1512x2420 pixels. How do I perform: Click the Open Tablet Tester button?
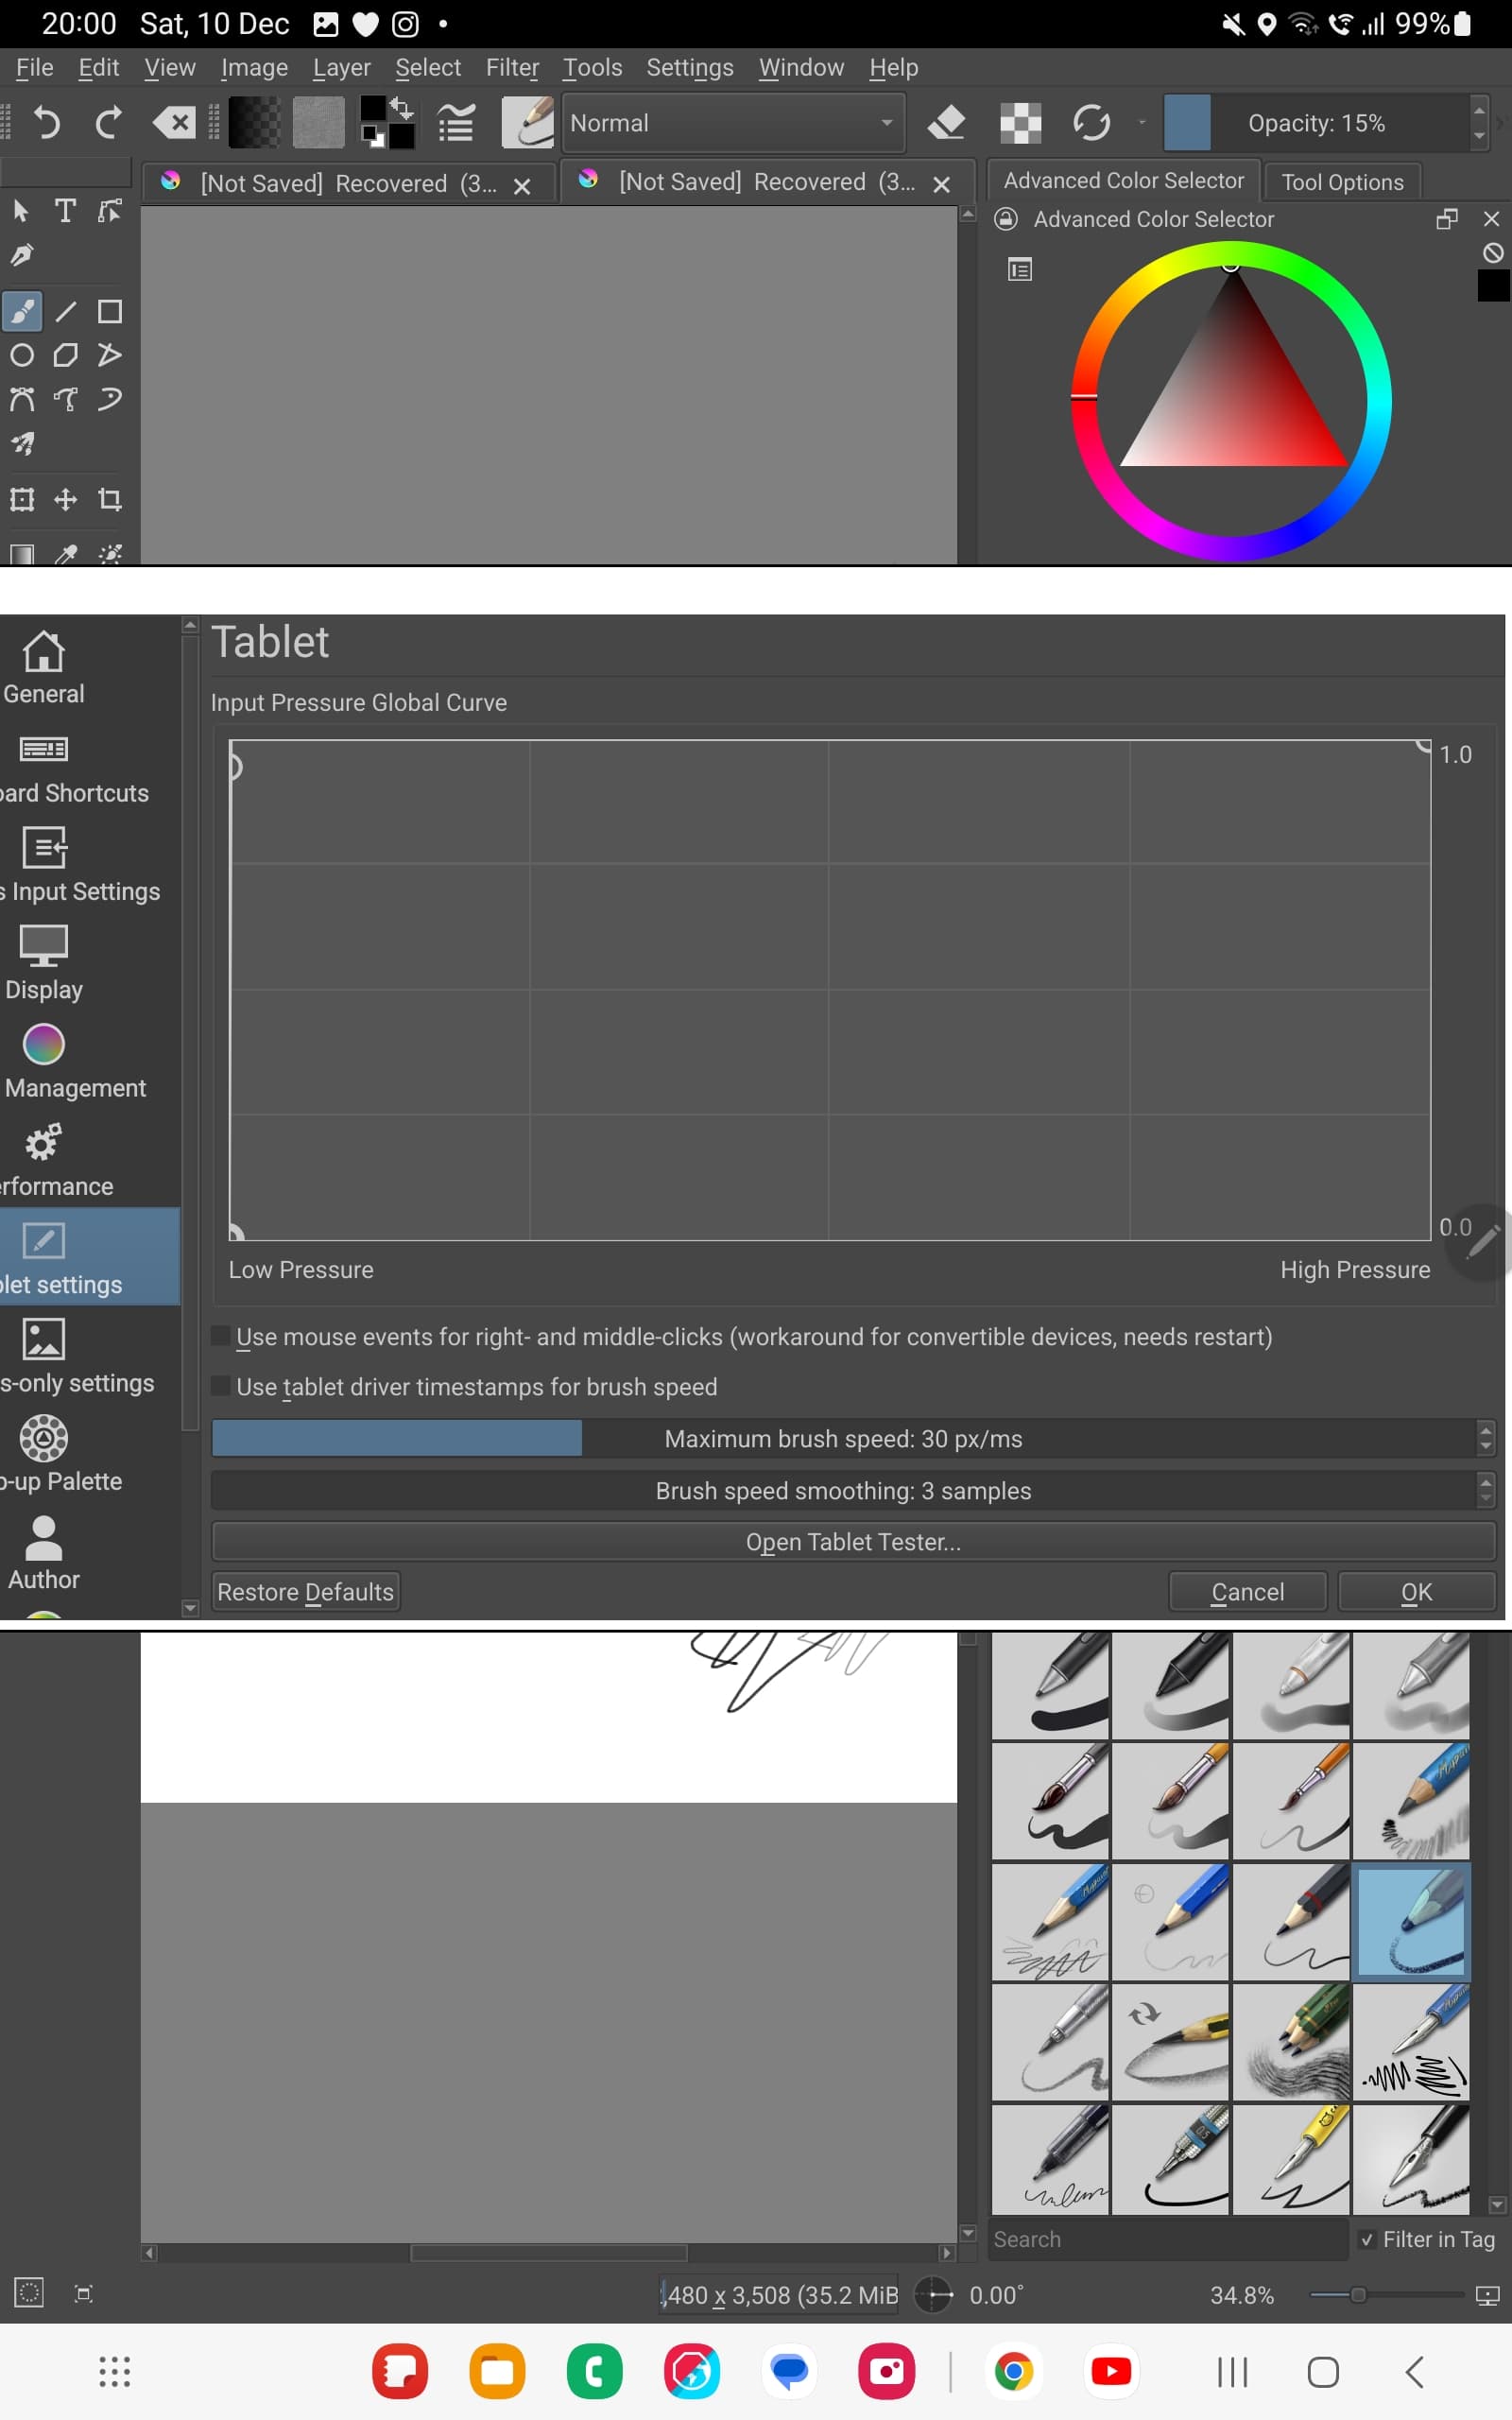click(853, 1542)
